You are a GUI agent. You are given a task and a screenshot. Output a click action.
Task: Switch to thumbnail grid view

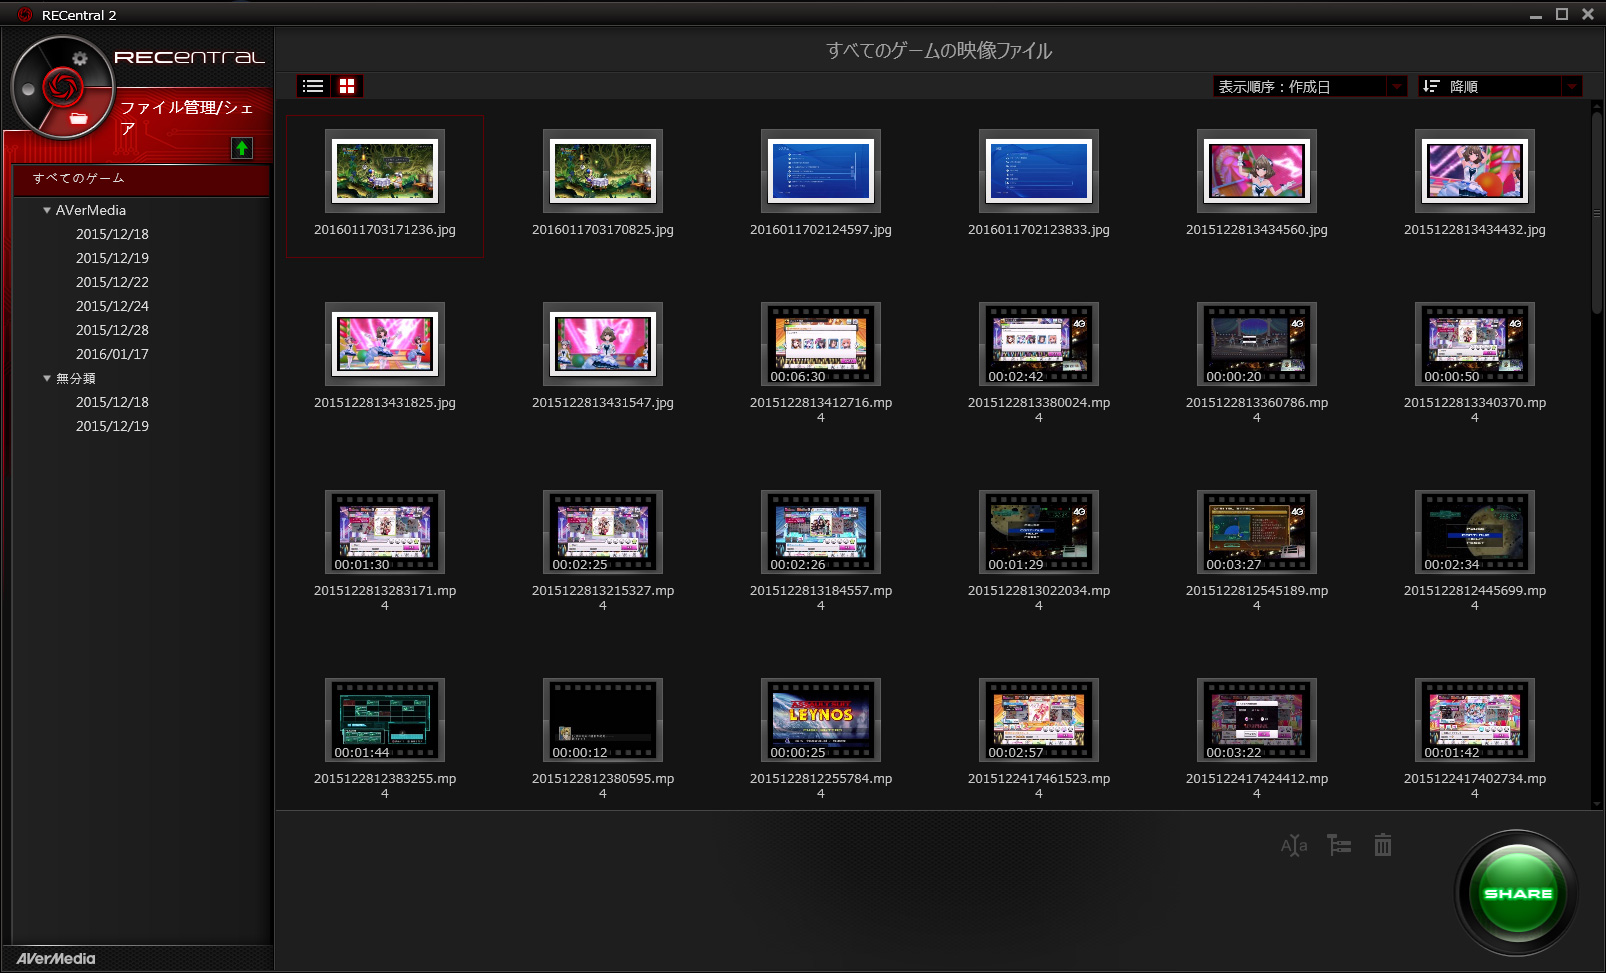coord(347,86)
